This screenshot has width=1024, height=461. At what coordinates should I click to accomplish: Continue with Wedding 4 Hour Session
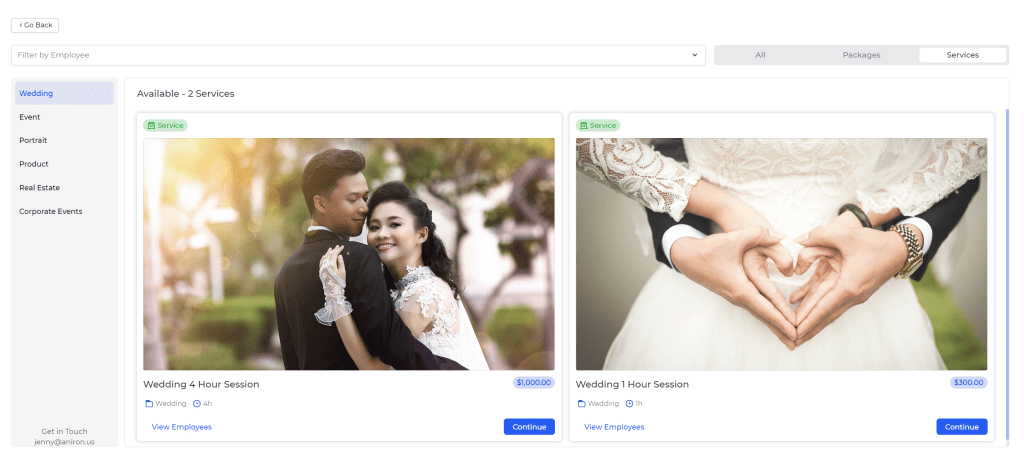529,427
